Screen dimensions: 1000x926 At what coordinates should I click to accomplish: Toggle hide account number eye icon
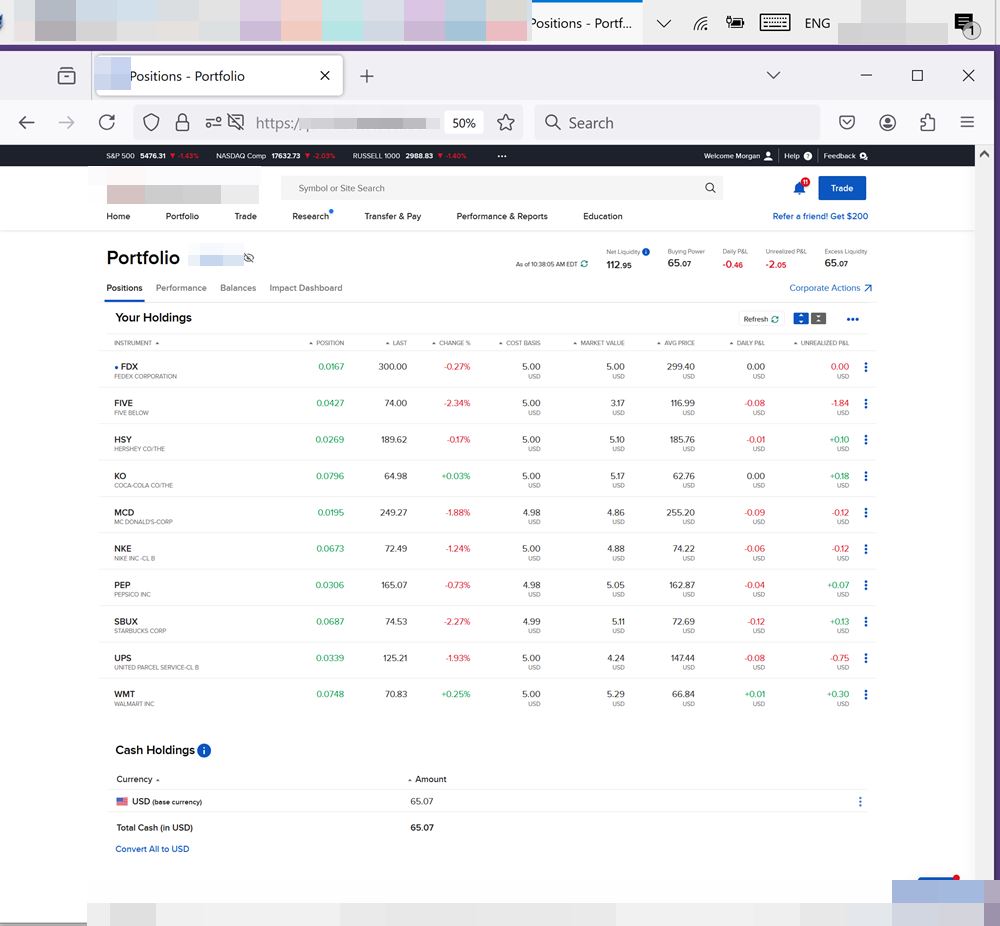[249, 258]
